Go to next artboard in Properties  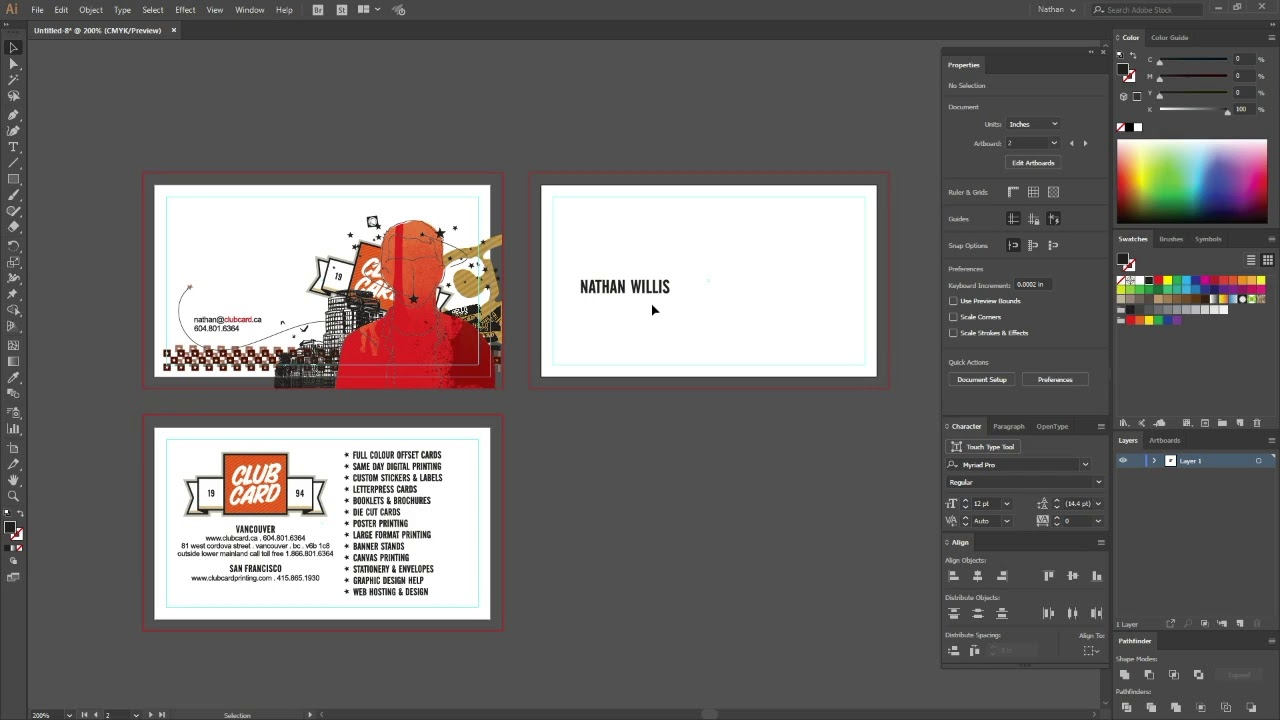click(x=1085, y=143)
